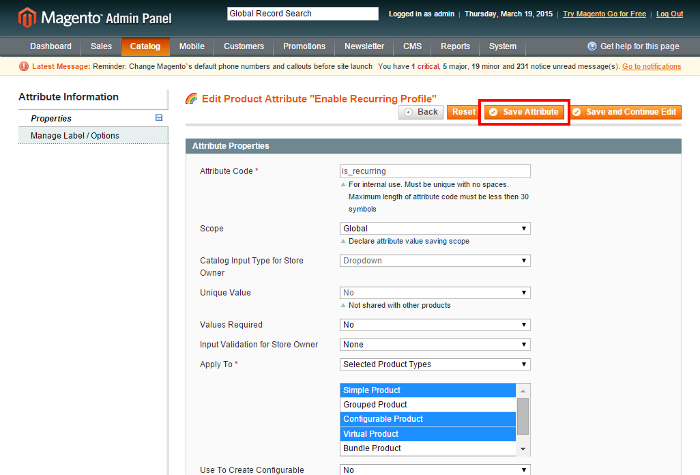The image size is (700, 475).
Task: Open the Newsletter menu
Action: (x=364, y=46)
